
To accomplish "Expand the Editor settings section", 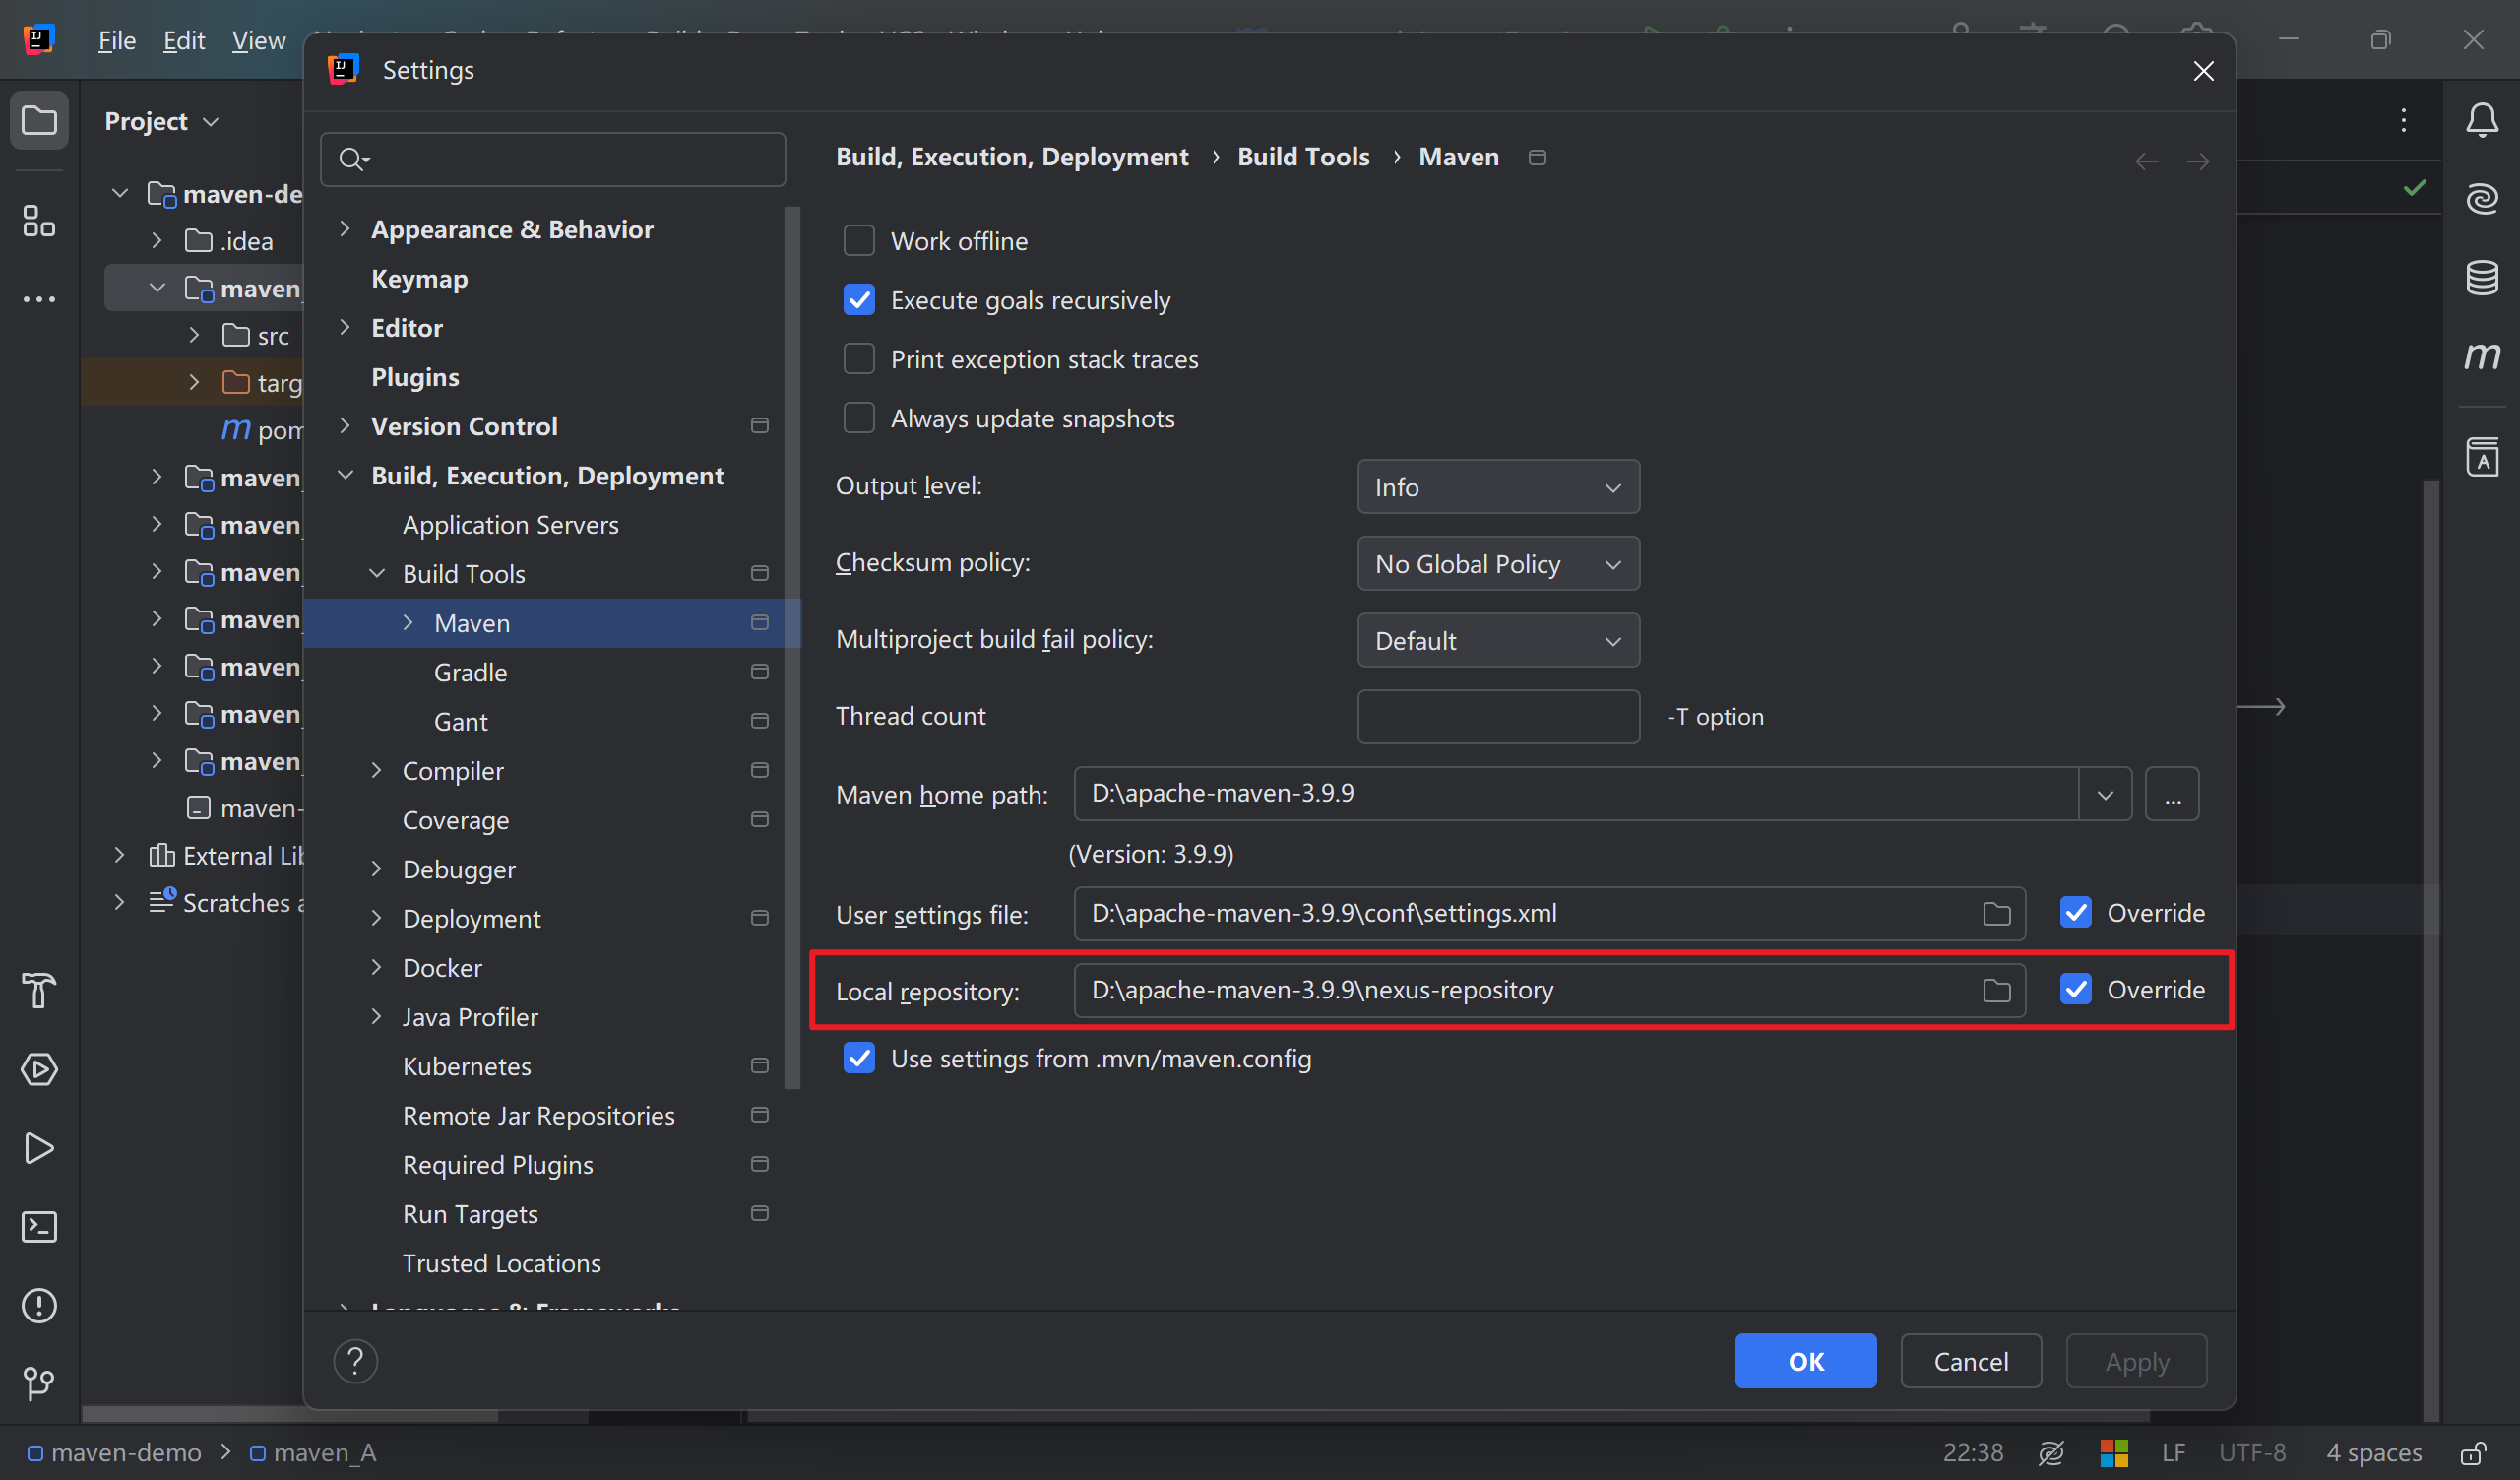I will pos(344,327).
